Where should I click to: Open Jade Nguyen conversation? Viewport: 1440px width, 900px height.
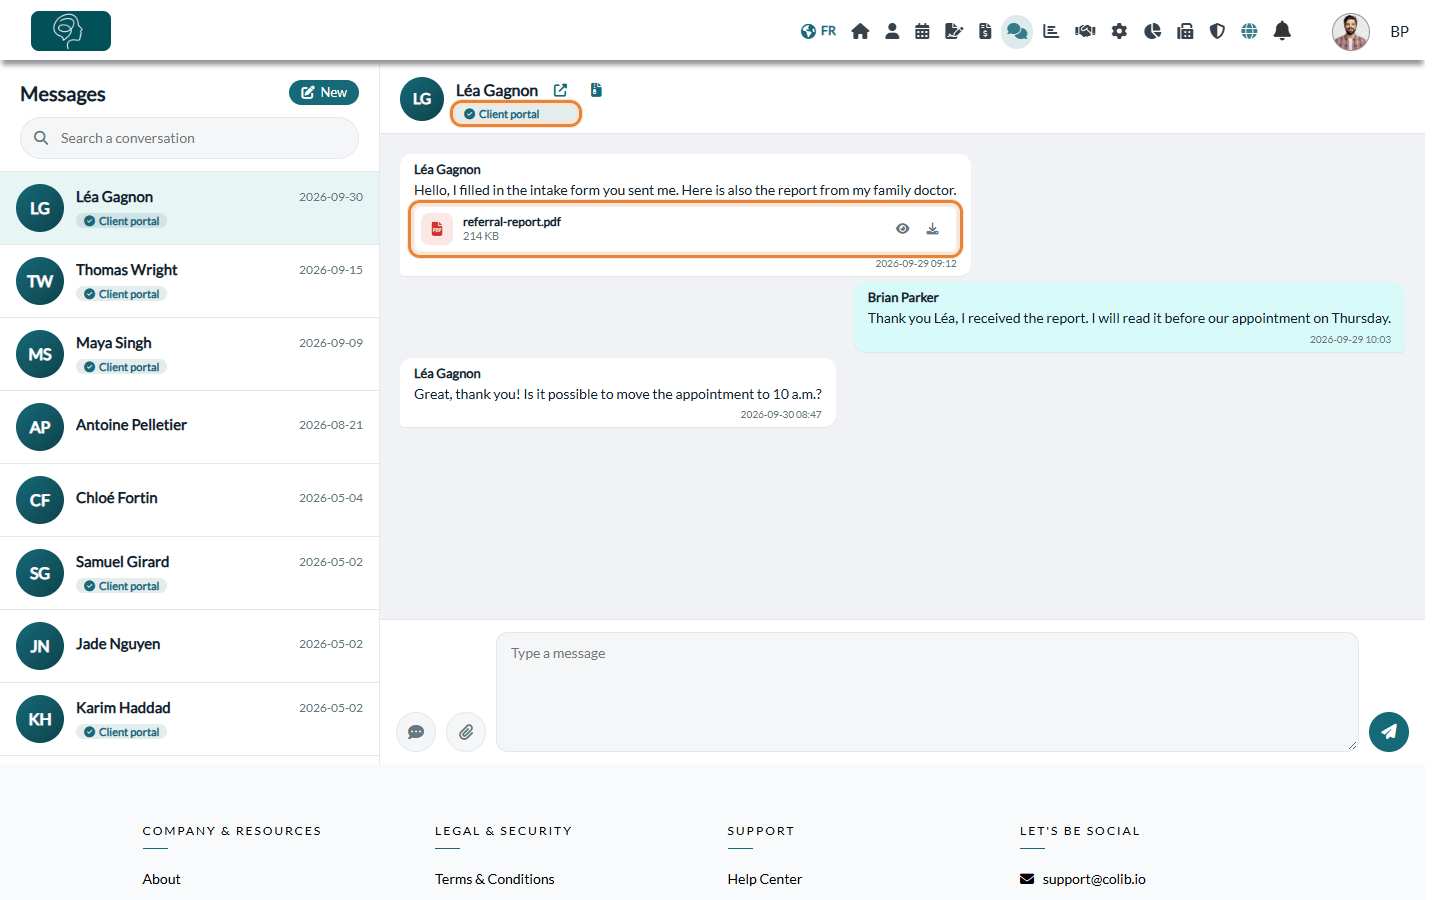pos(190,646)
